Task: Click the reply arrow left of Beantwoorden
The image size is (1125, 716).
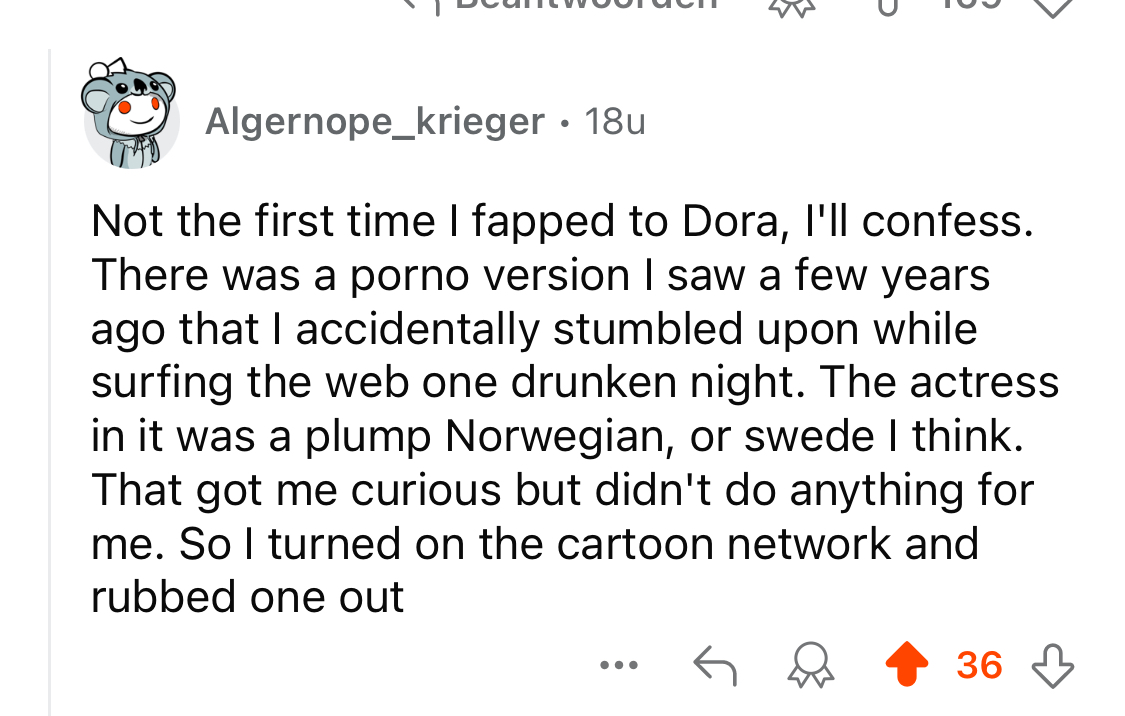Action: coord(420,5)
